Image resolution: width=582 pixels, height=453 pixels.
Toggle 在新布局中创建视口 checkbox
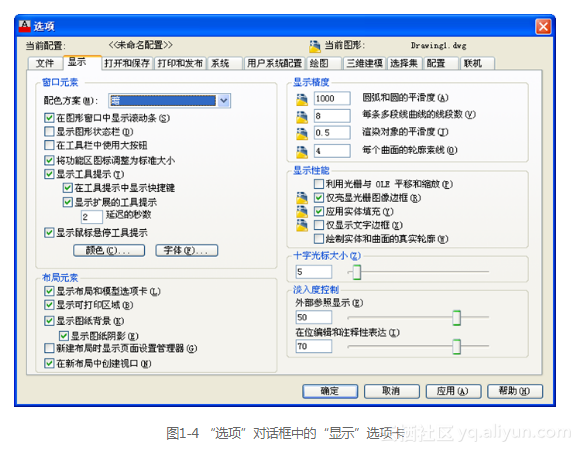(x=49, y=363)
